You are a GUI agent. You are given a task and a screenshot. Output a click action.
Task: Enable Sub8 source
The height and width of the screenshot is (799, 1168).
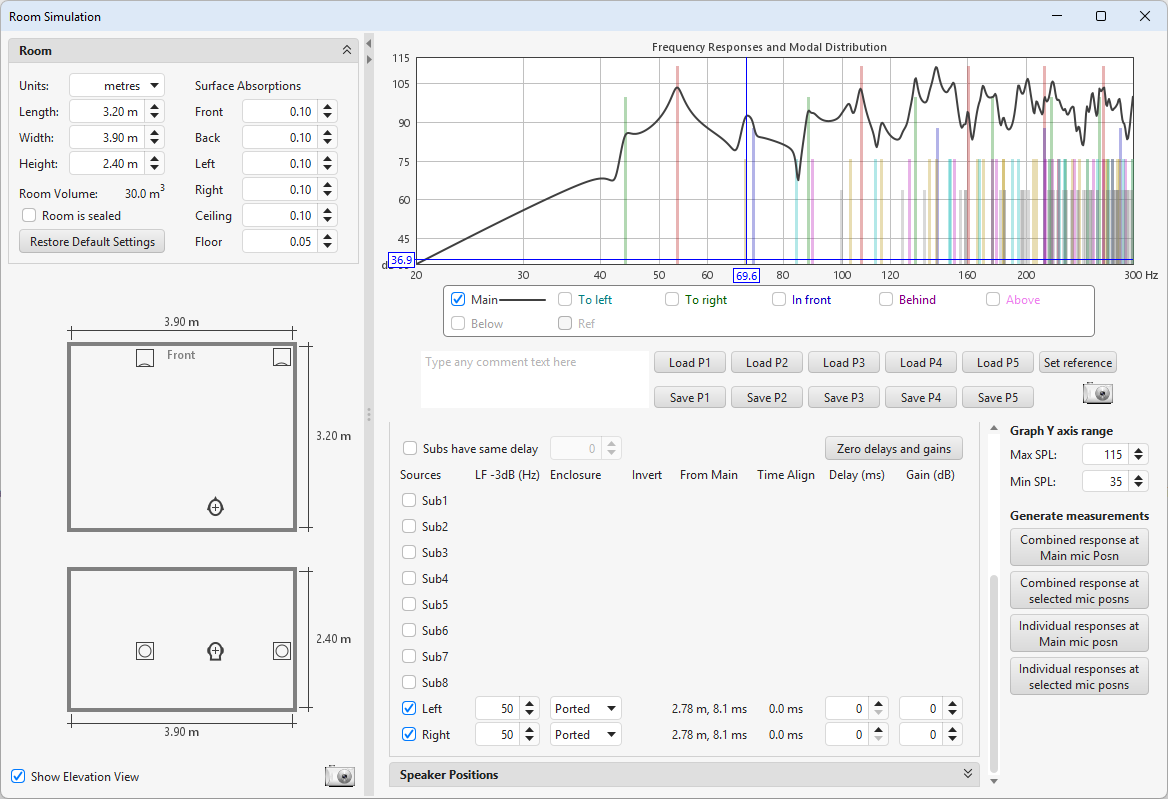[x=409, y=682]
